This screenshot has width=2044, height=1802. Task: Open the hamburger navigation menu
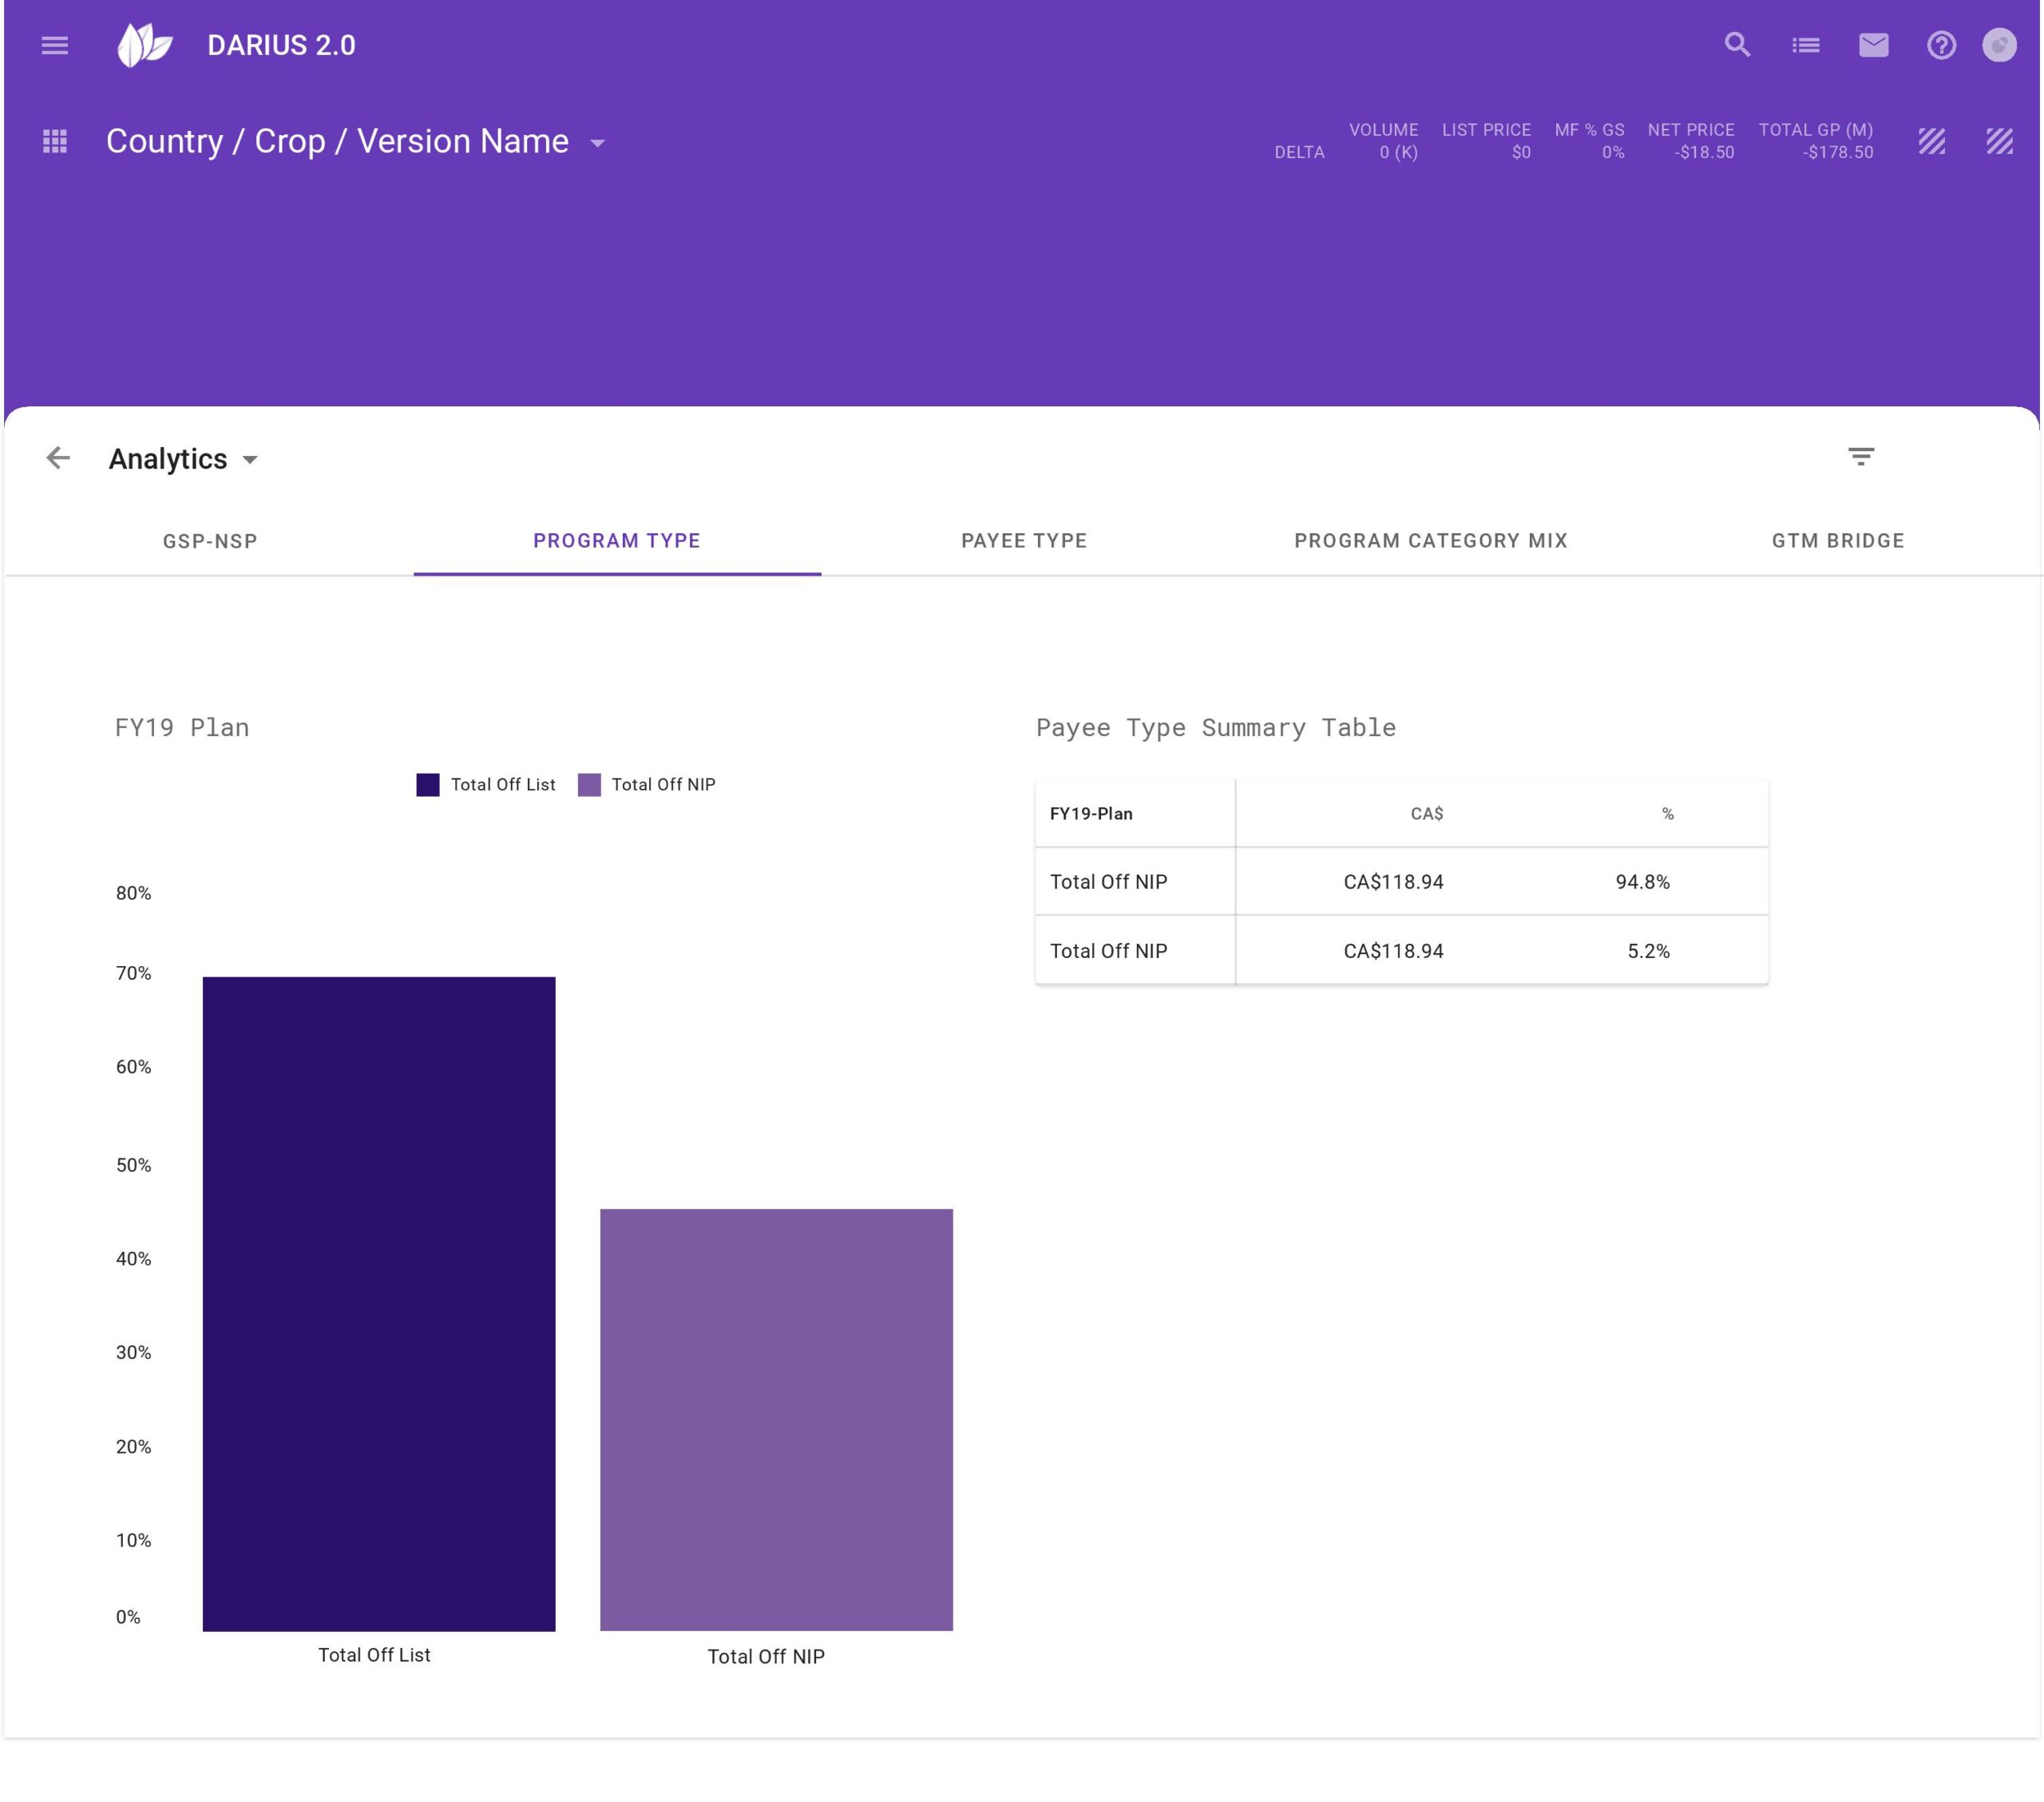(55, 45)
